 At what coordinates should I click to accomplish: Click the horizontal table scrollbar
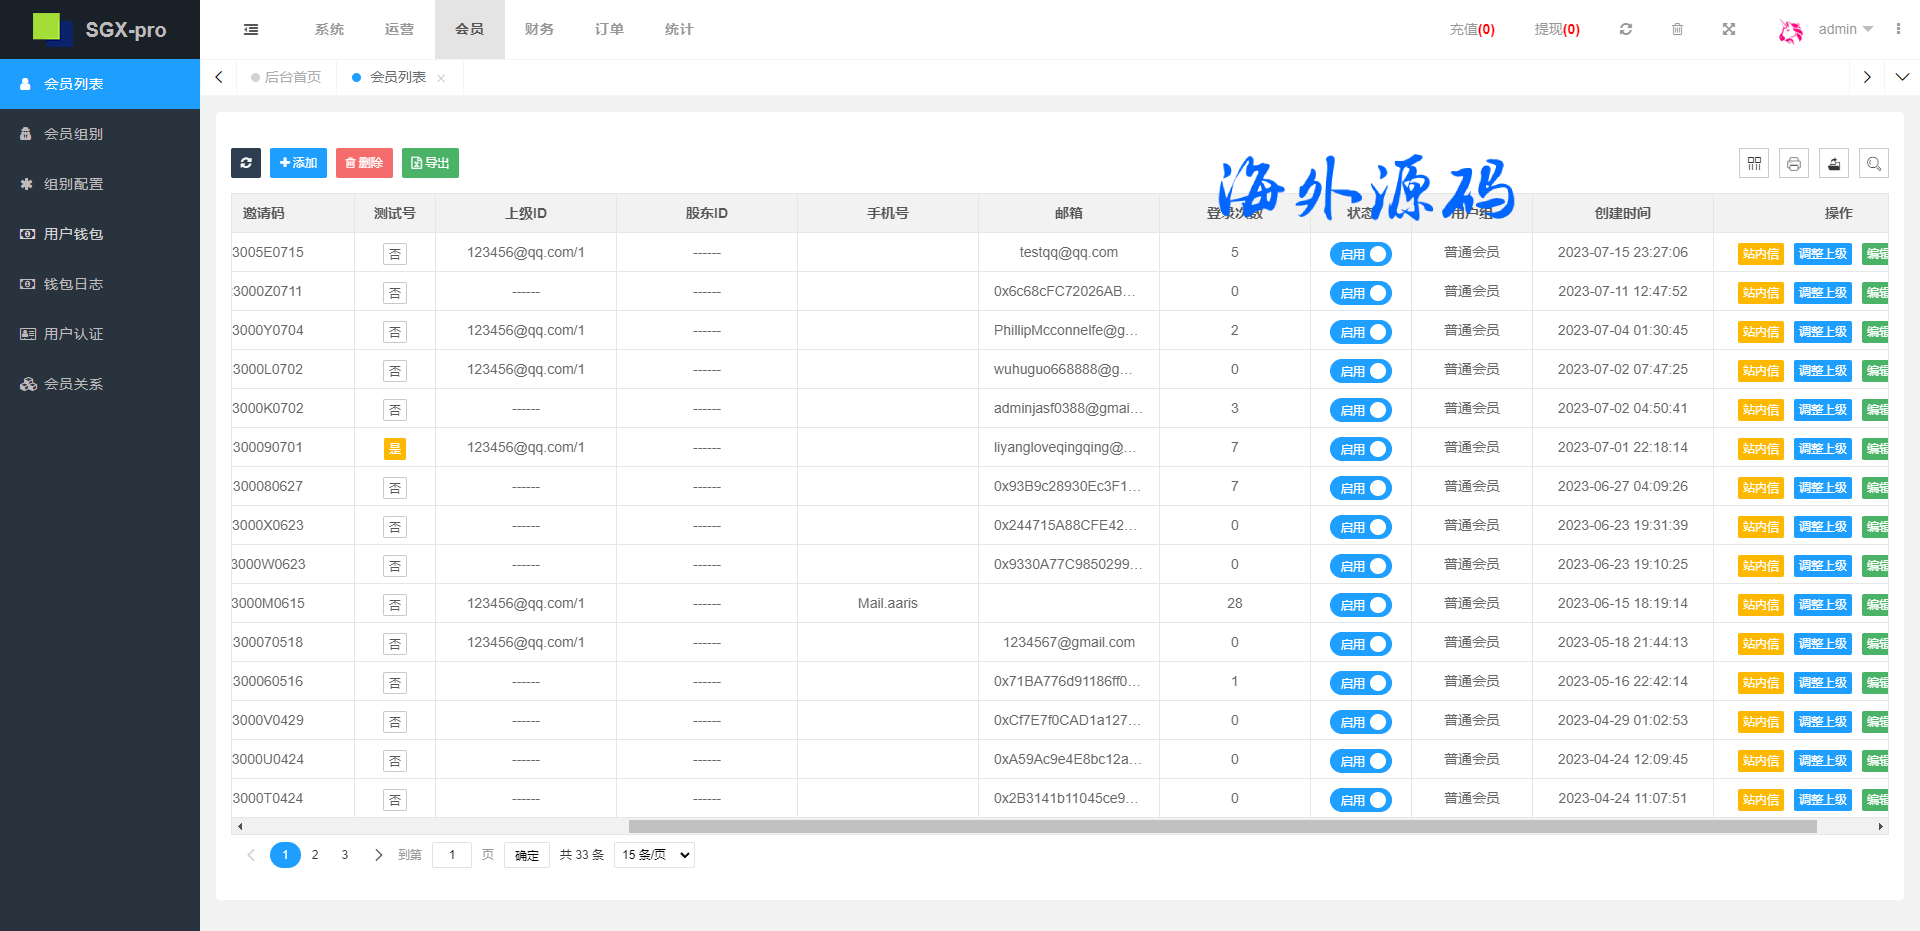1222,826
